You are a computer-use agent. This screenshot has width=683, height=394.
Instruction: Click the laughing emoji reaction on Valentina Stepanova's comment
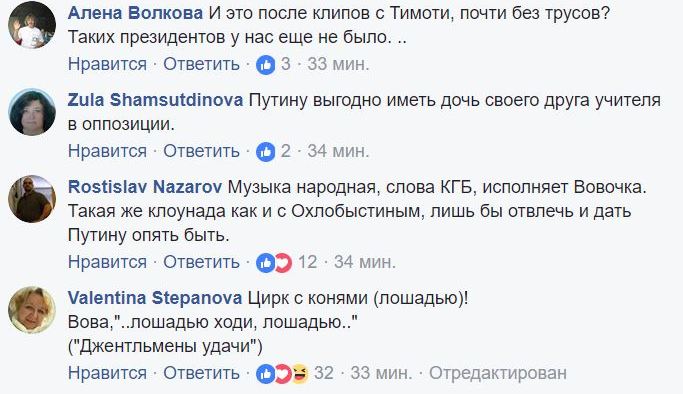point(300,374)
